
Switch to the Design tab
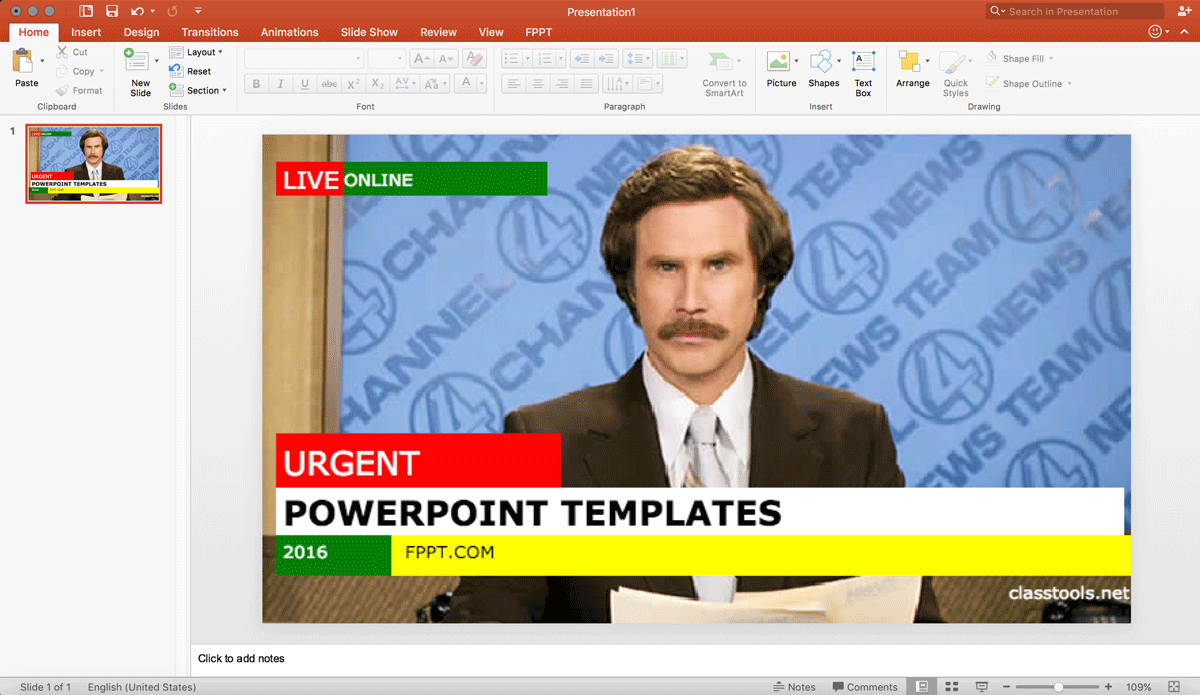(x=141, y=32)
